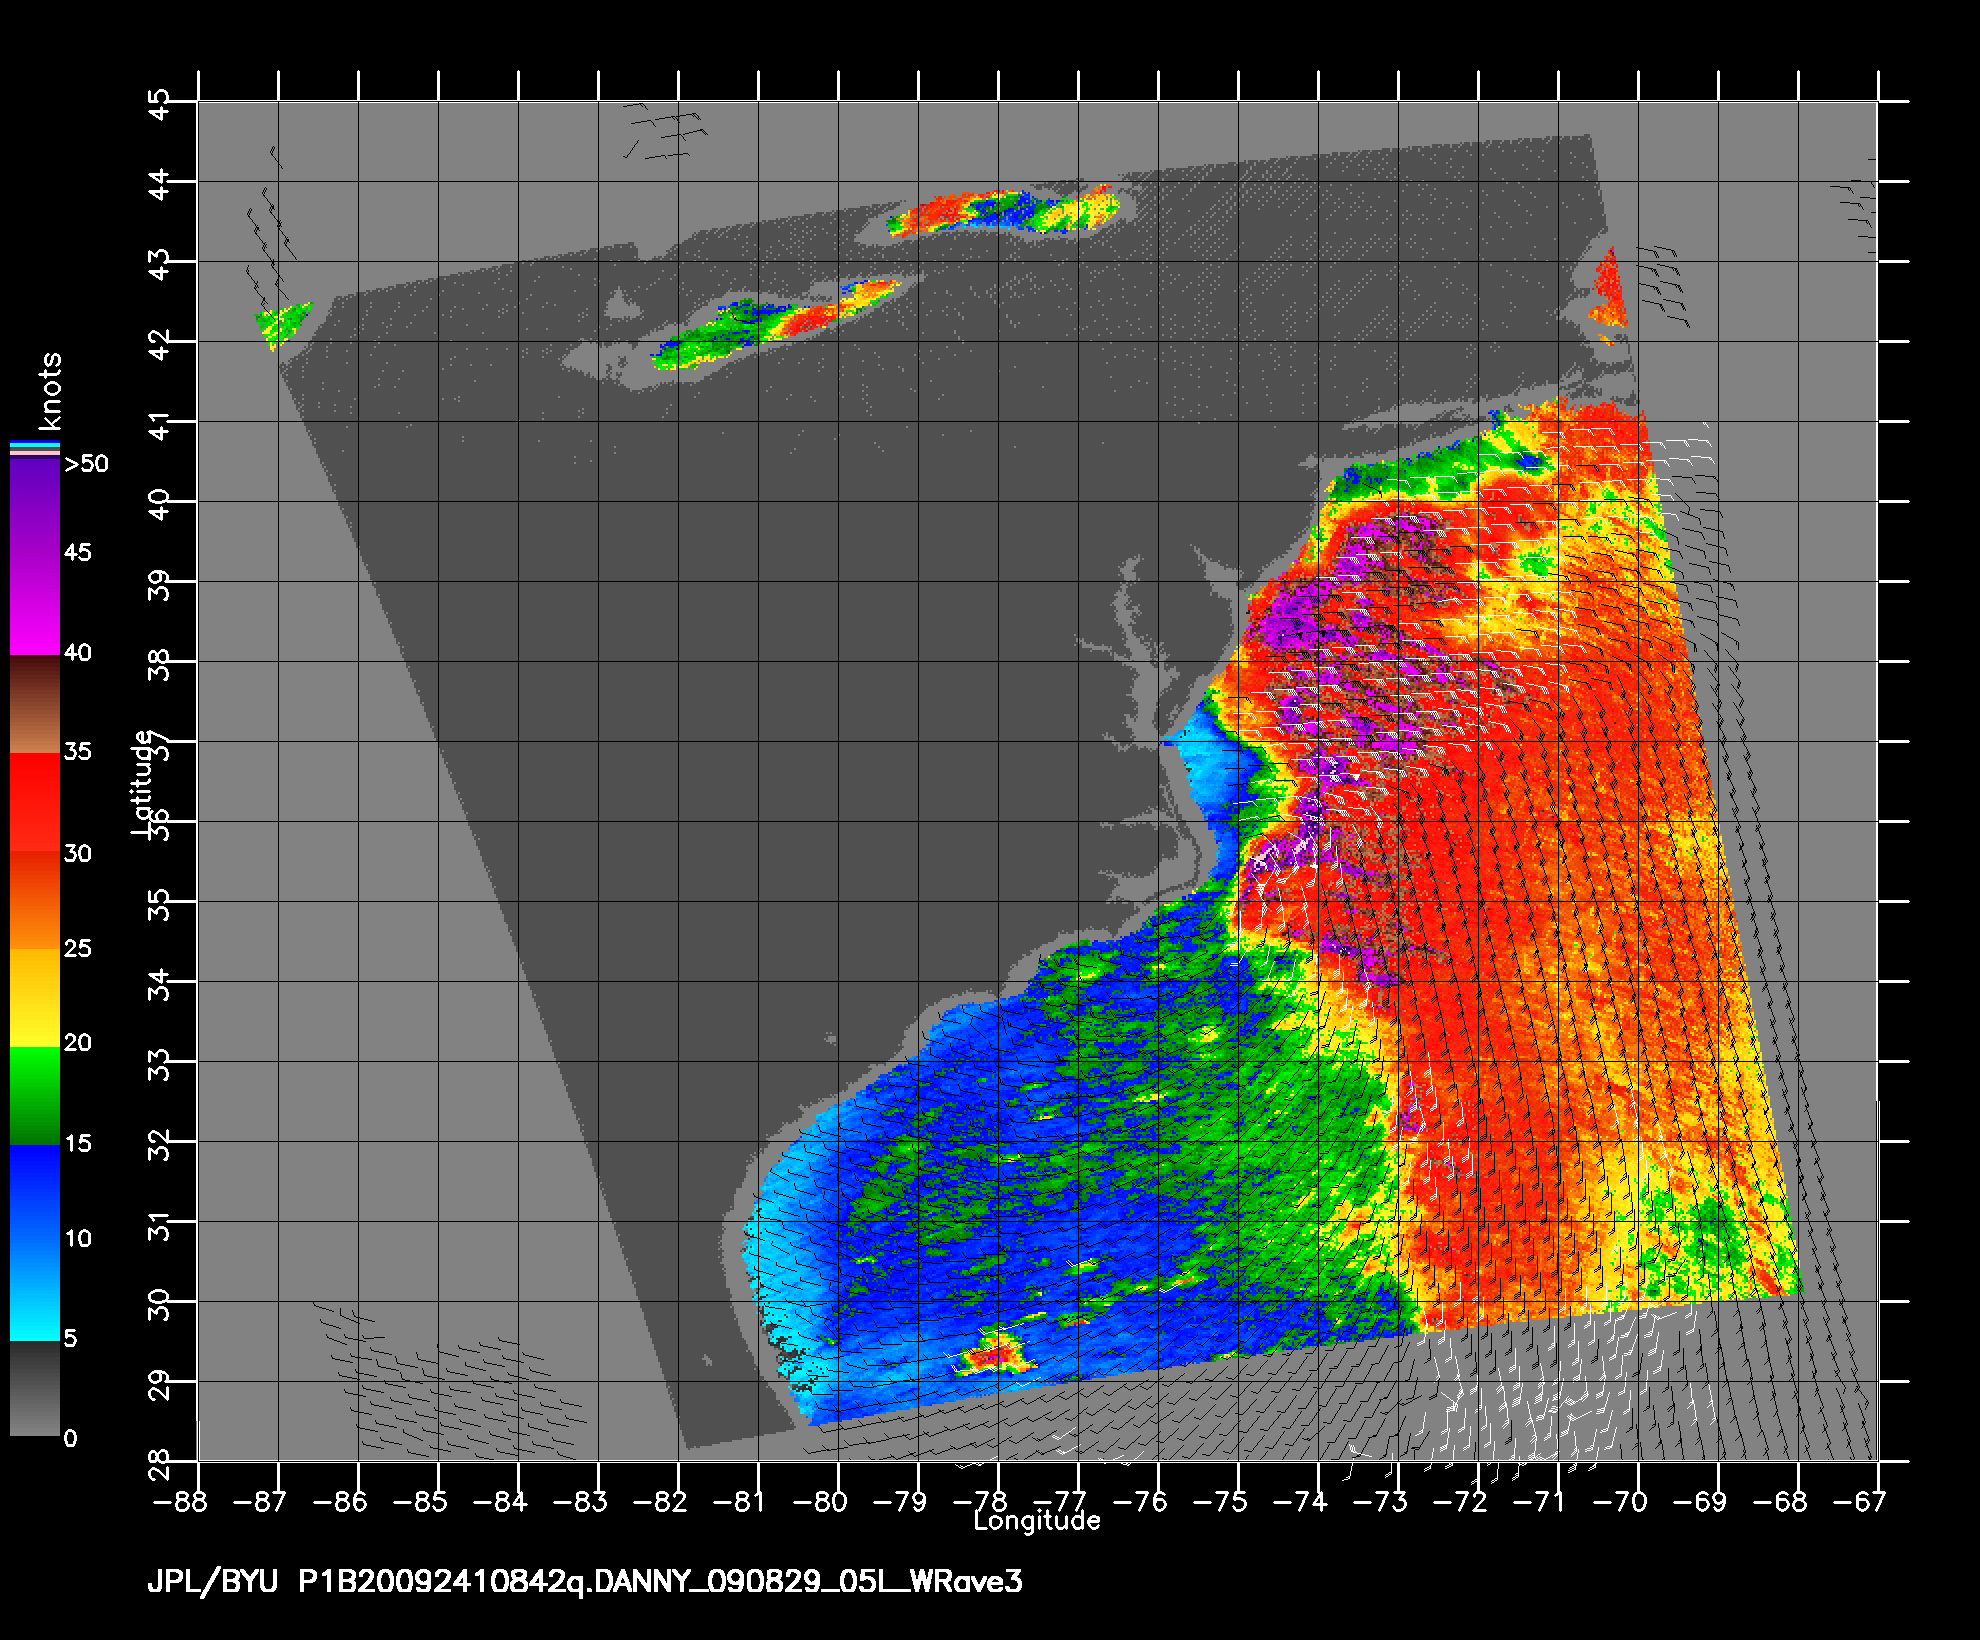The height and width of the screenshot is (1640, 1980).
Task: Click the legend value '0'
Action: click(x=70, y=1439)
